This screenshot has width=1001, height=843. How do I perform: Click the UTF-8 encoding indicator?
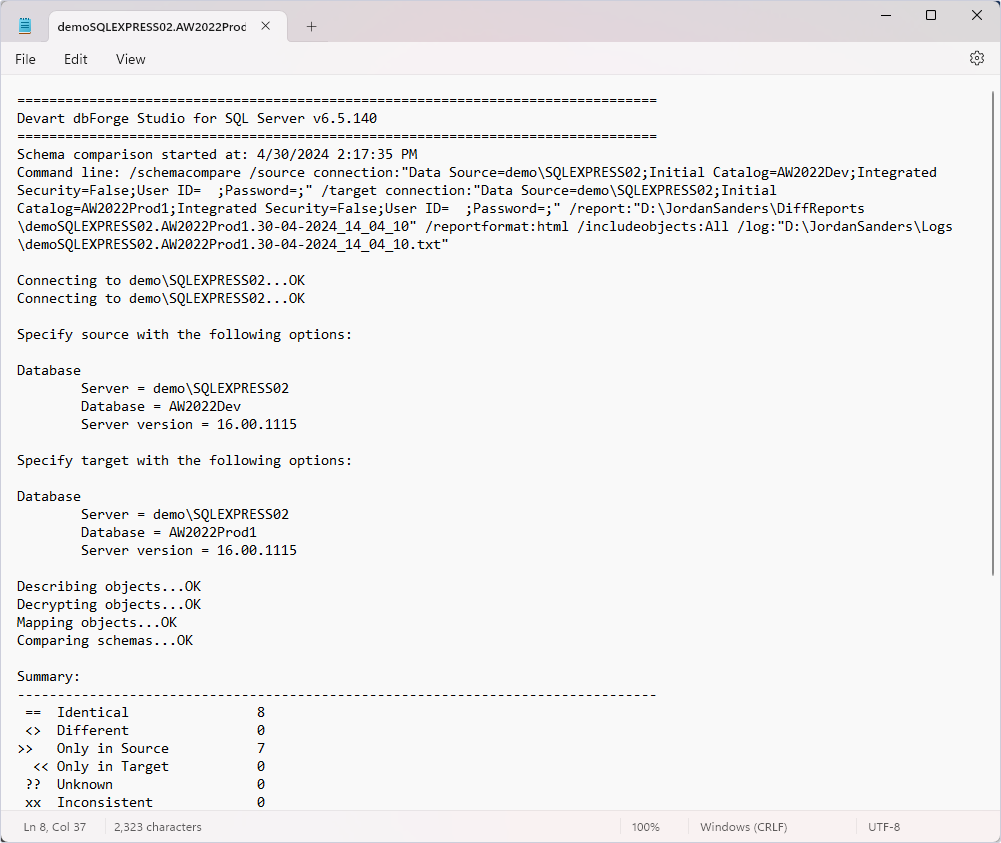tap(884, 826)
